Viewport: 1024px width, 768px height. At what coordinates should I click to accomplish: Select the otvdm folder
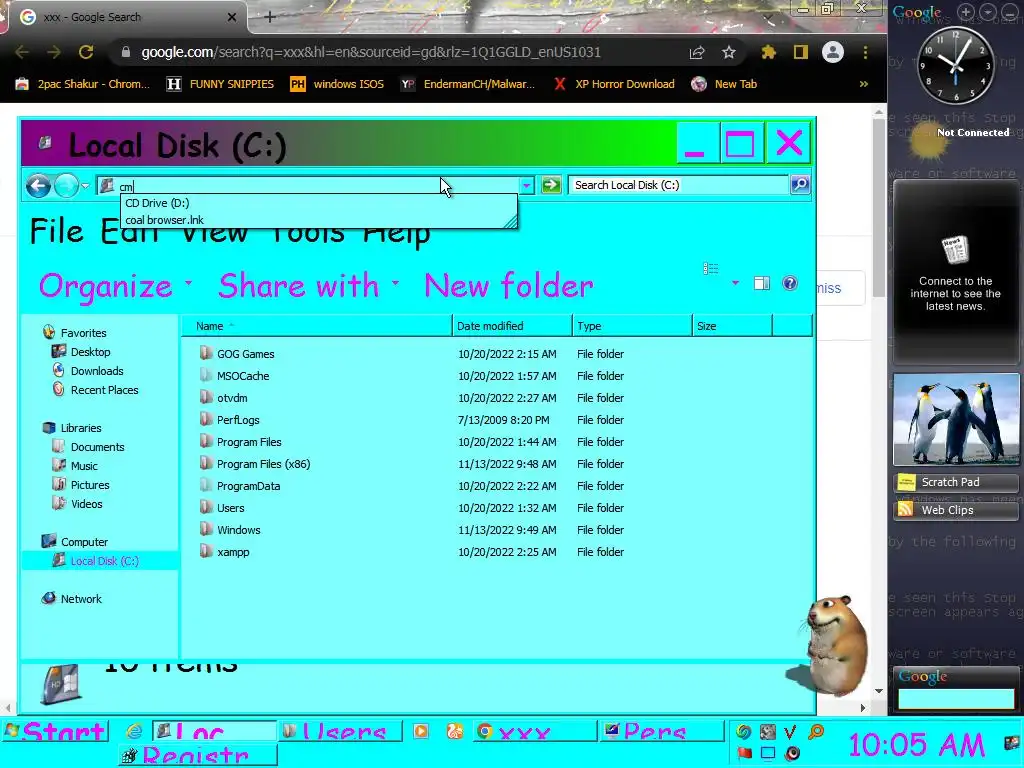[x=232, y=398]
